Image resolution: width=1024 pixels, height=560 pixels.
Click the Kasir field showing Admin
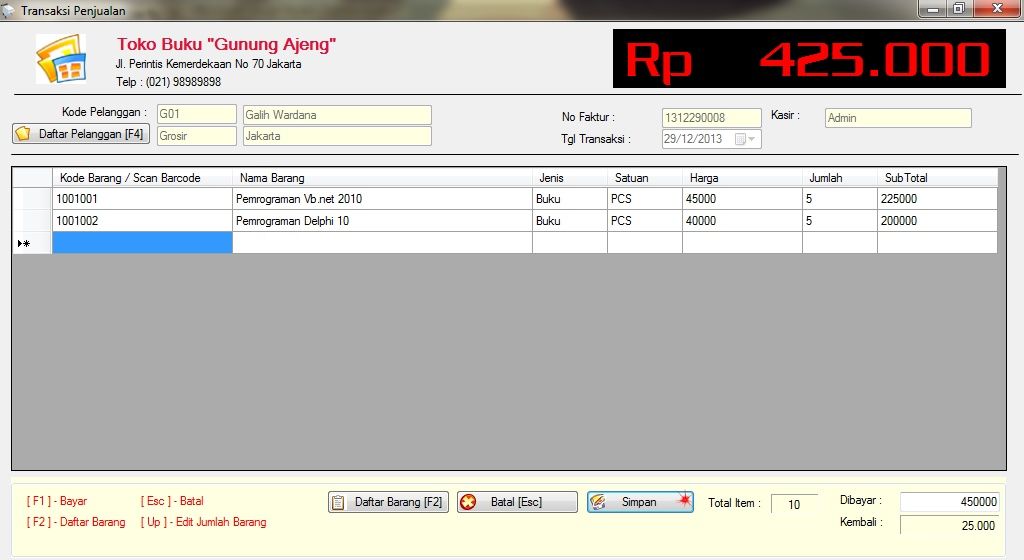pyautogui.click(x=897, y=118)
